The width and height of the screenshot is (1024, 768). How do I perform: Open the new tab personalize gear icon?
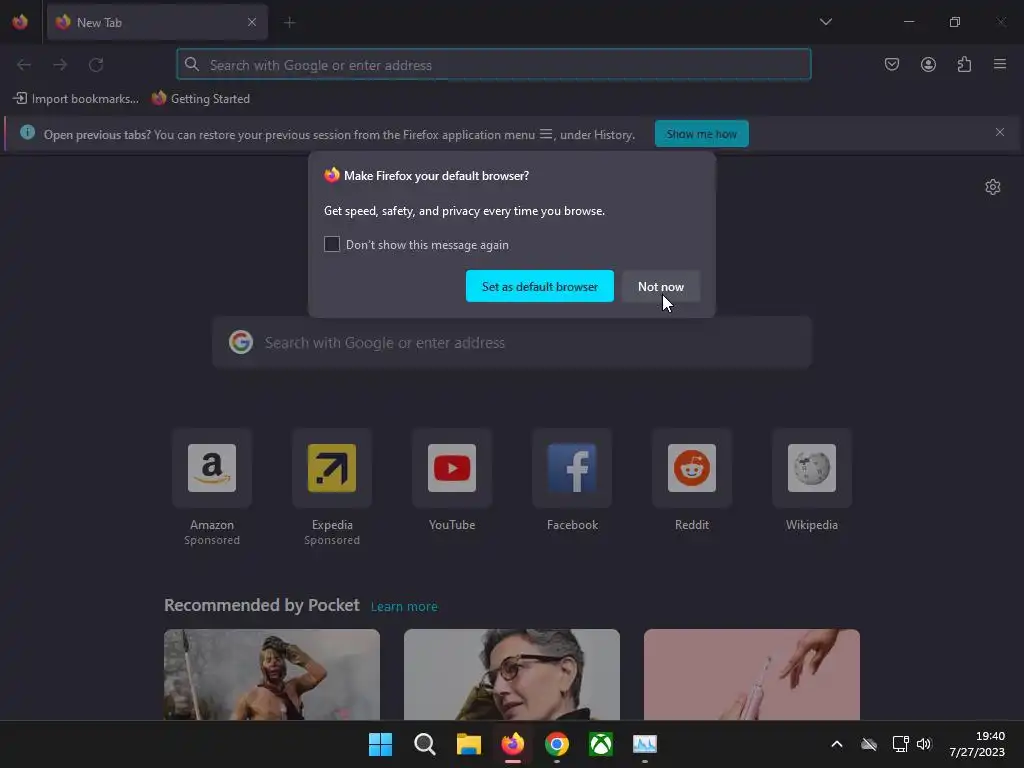pyautogui.click(x=993, y=187)
